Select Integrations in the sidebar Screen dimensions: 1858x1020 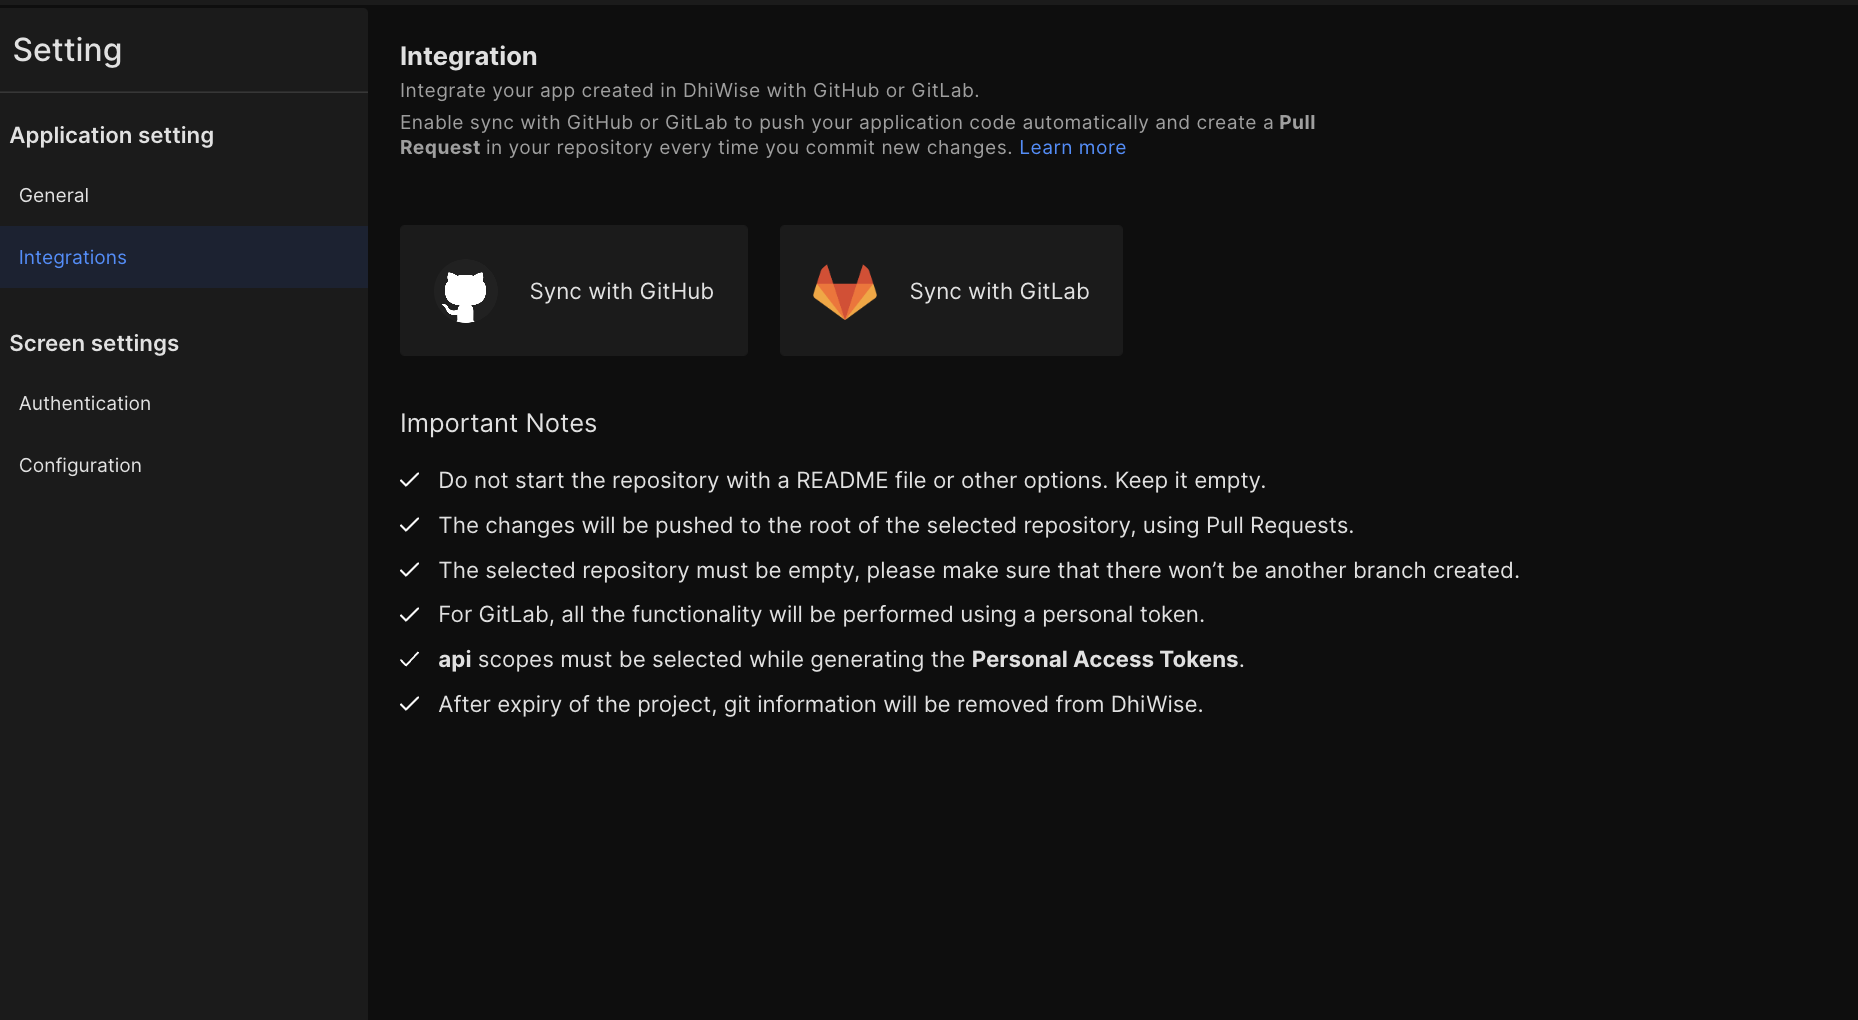(x=184, y=257)
